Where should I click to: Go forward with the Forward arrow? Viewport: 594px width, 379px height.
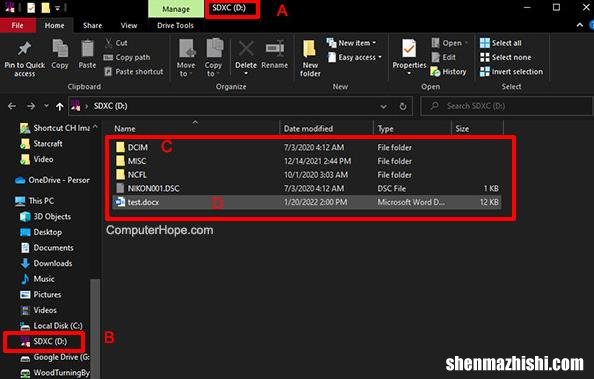click(x=31, y=106)
